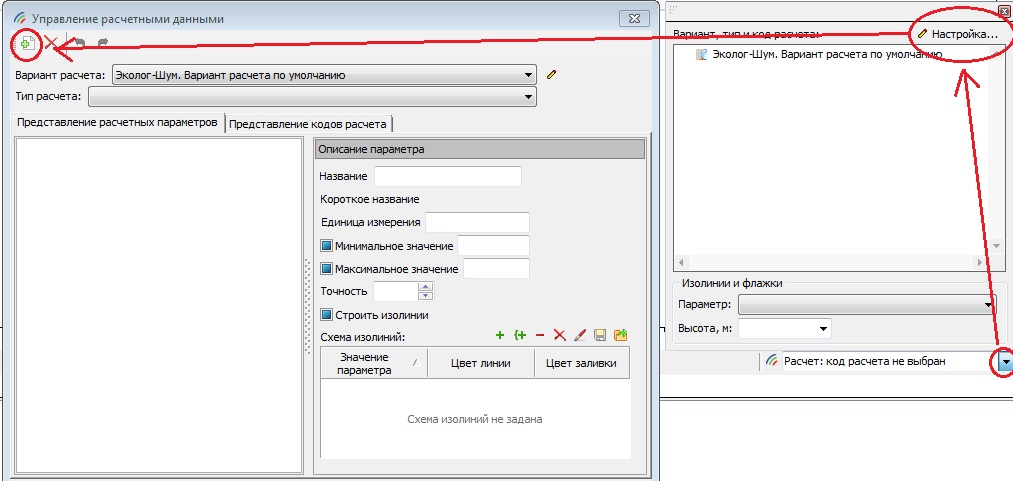Toggle the Минимальное значение checkbox
Screen dimensions: 1013x481
tap(326, 245)
